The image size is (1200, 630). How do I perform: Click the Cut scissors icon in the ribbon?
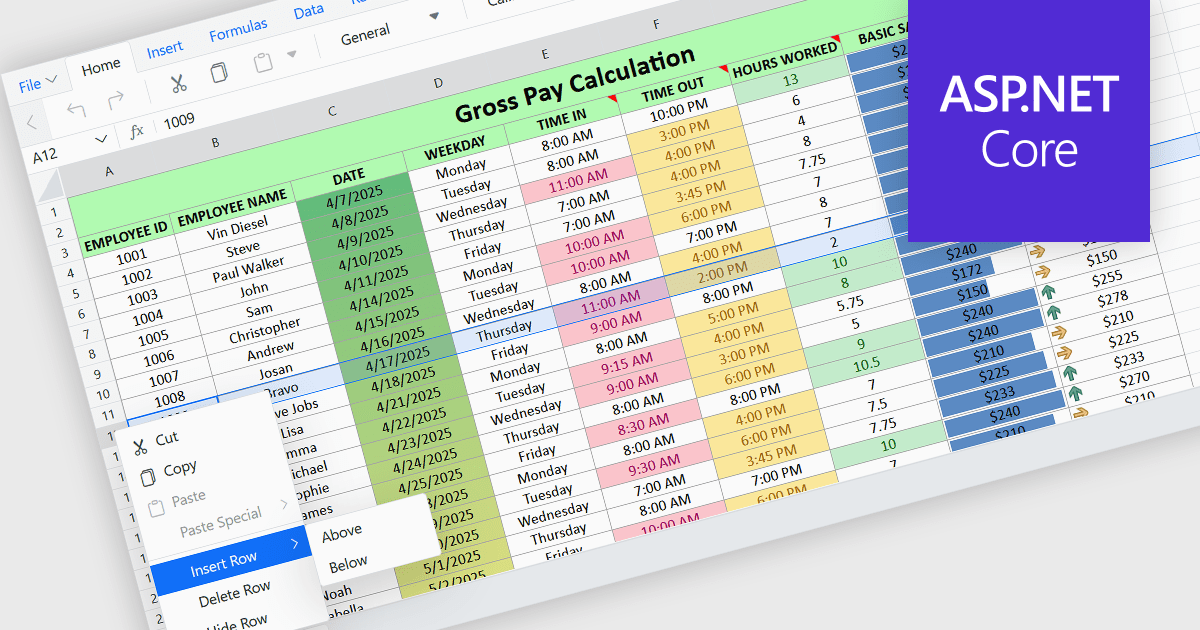click(177, 83)
